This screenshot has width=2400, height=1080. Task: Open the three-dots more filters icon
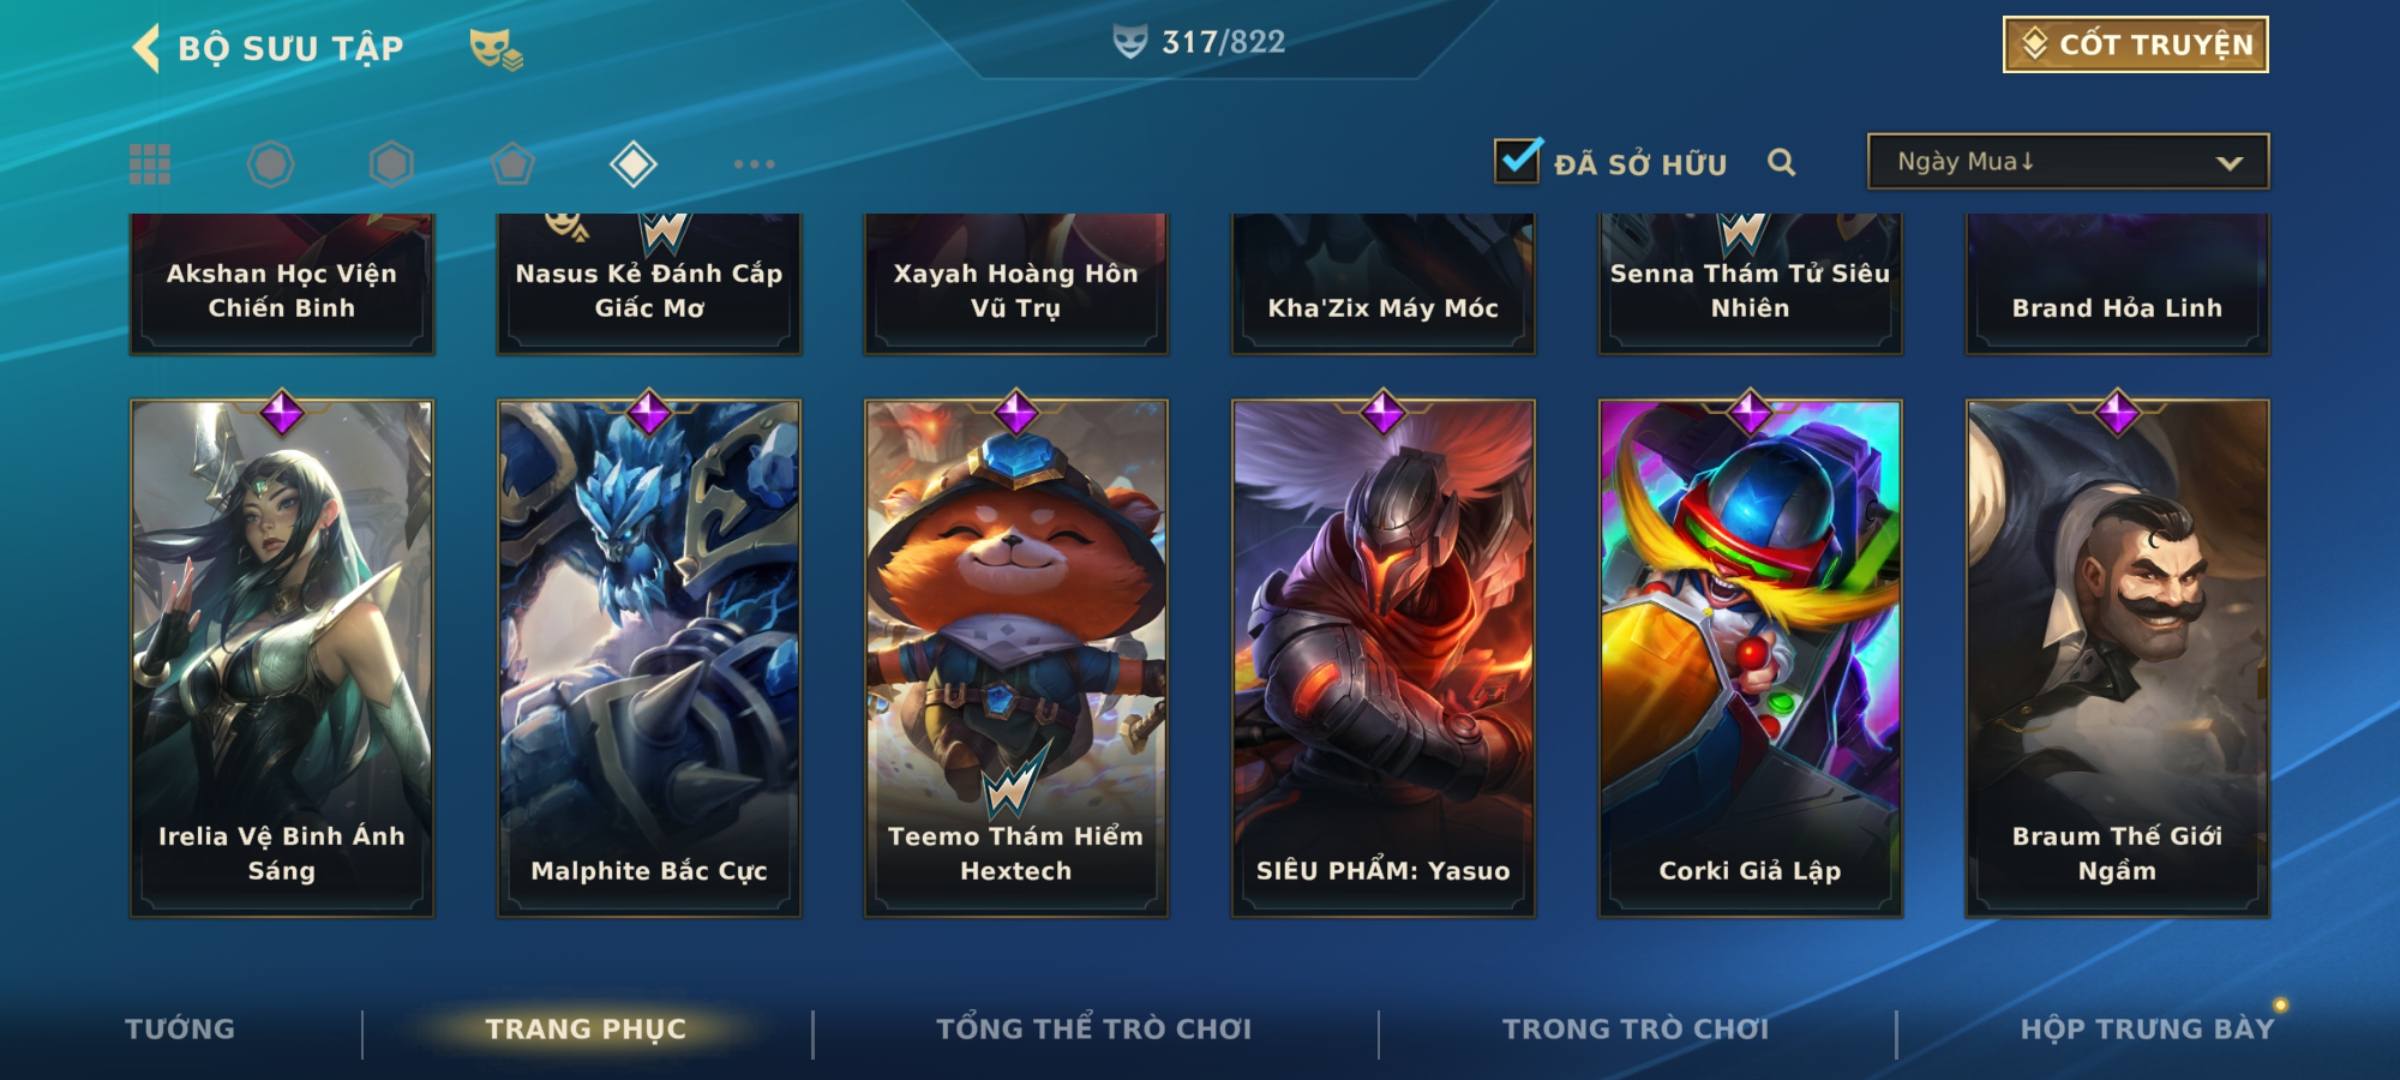pos(754,164)
